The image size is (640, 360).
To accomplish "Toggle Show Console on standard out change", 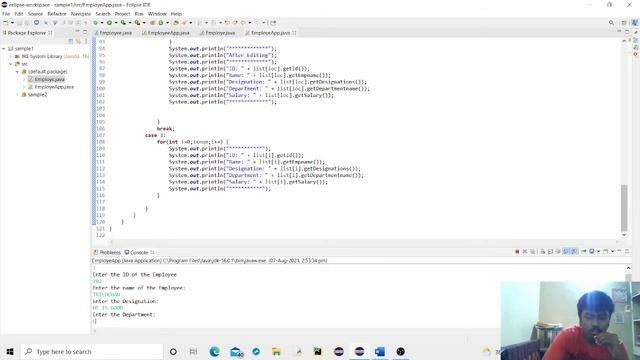I will pyautogui.click(x=566, y=251).
